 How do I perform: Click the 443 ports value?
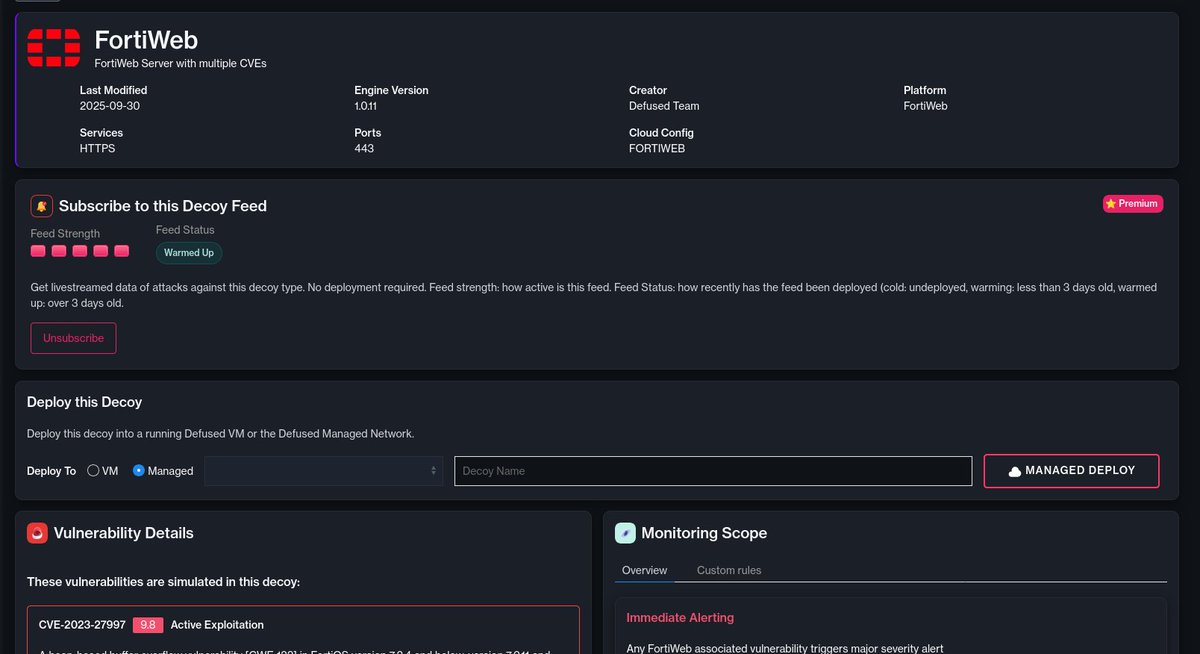(364, 149)
